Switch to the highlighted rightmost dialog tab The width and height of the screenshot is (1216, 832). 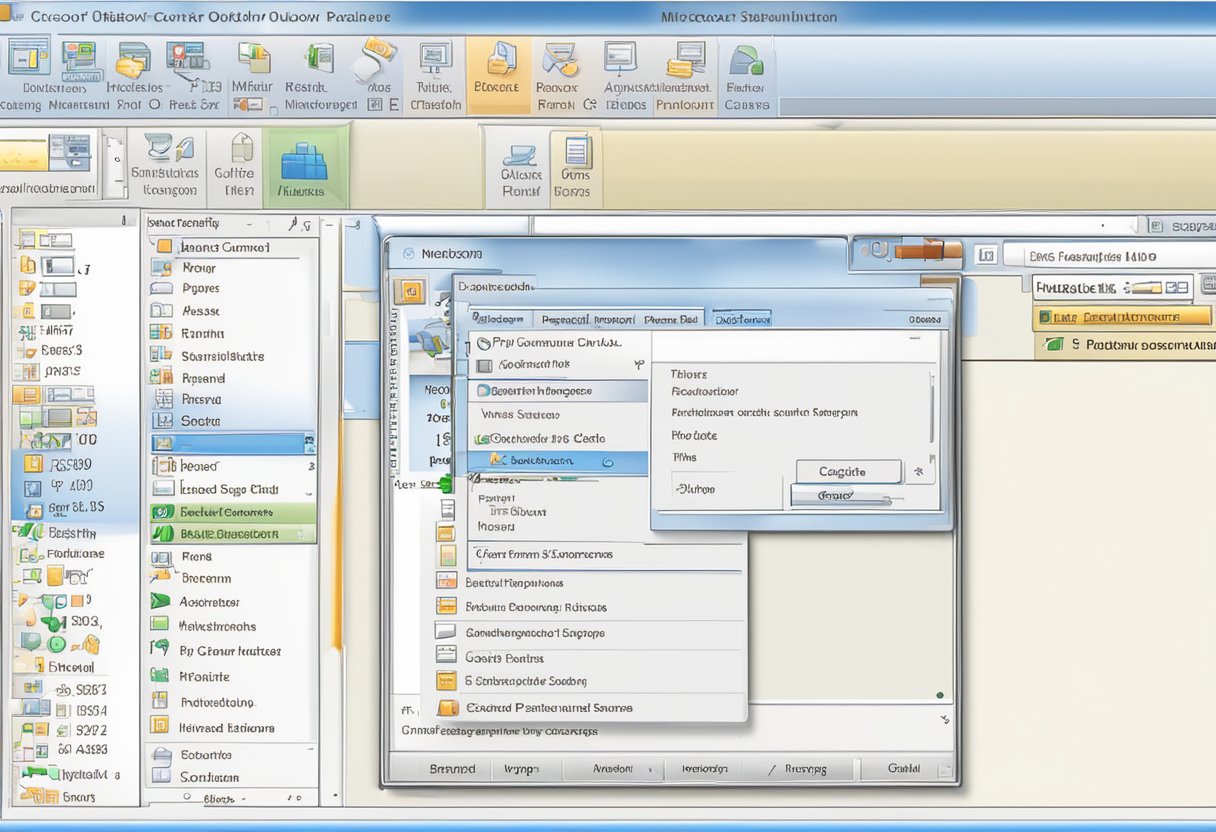742,318
